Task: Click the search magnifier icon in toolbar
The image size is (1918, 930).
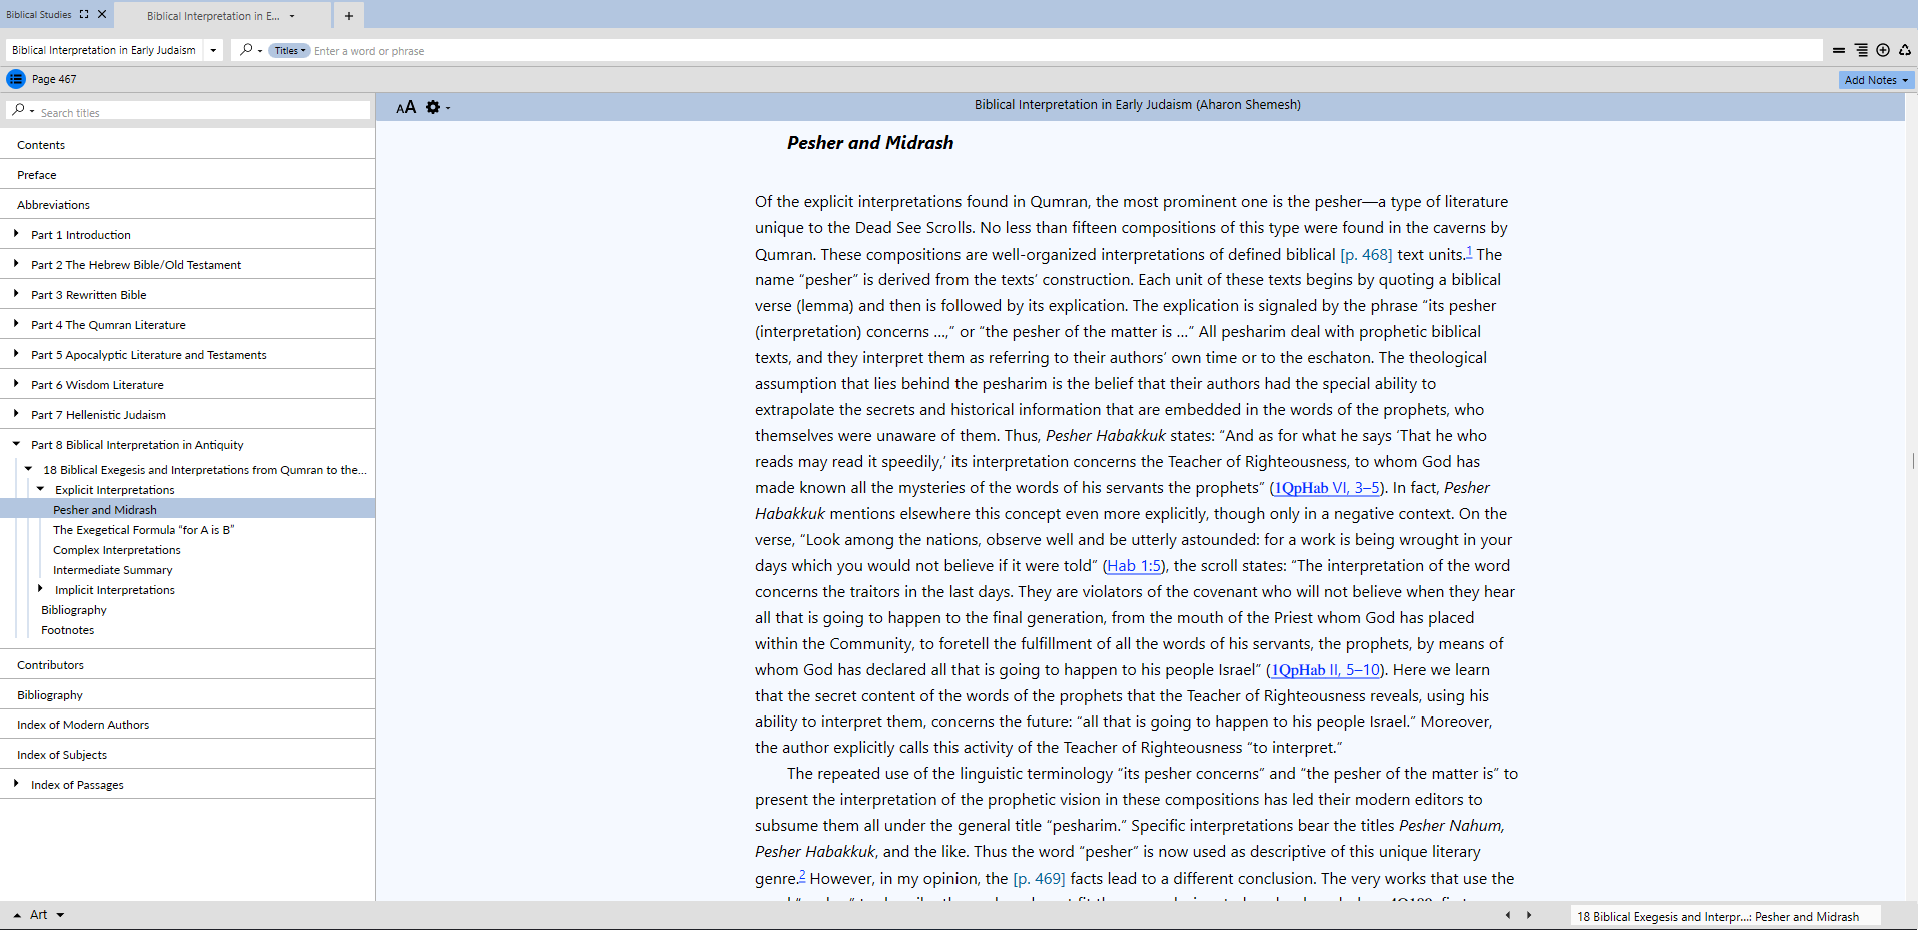Action: [246, 50]
